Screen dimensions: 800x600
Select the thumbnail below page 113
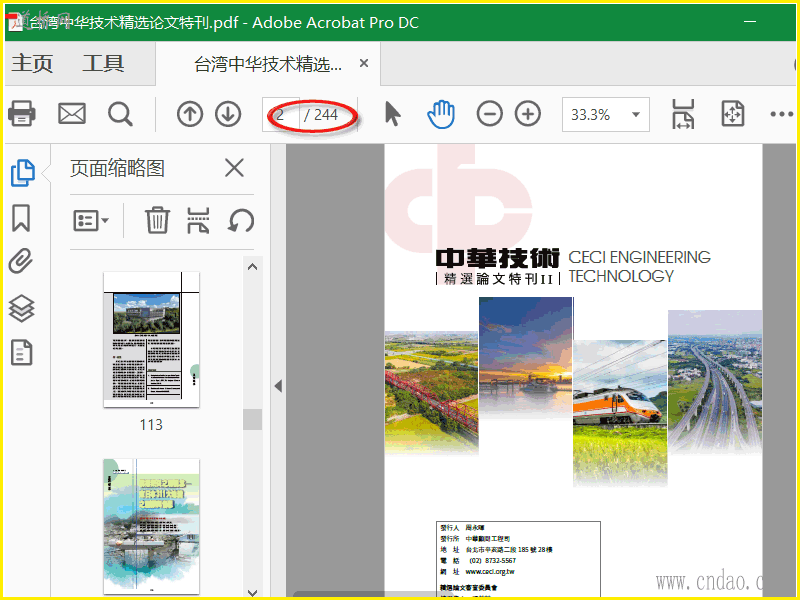click(151, 526)
